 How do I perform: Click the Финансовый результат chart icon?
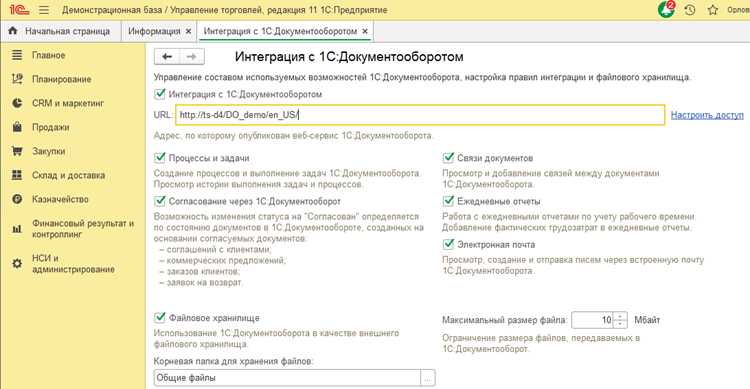(17, 229)
